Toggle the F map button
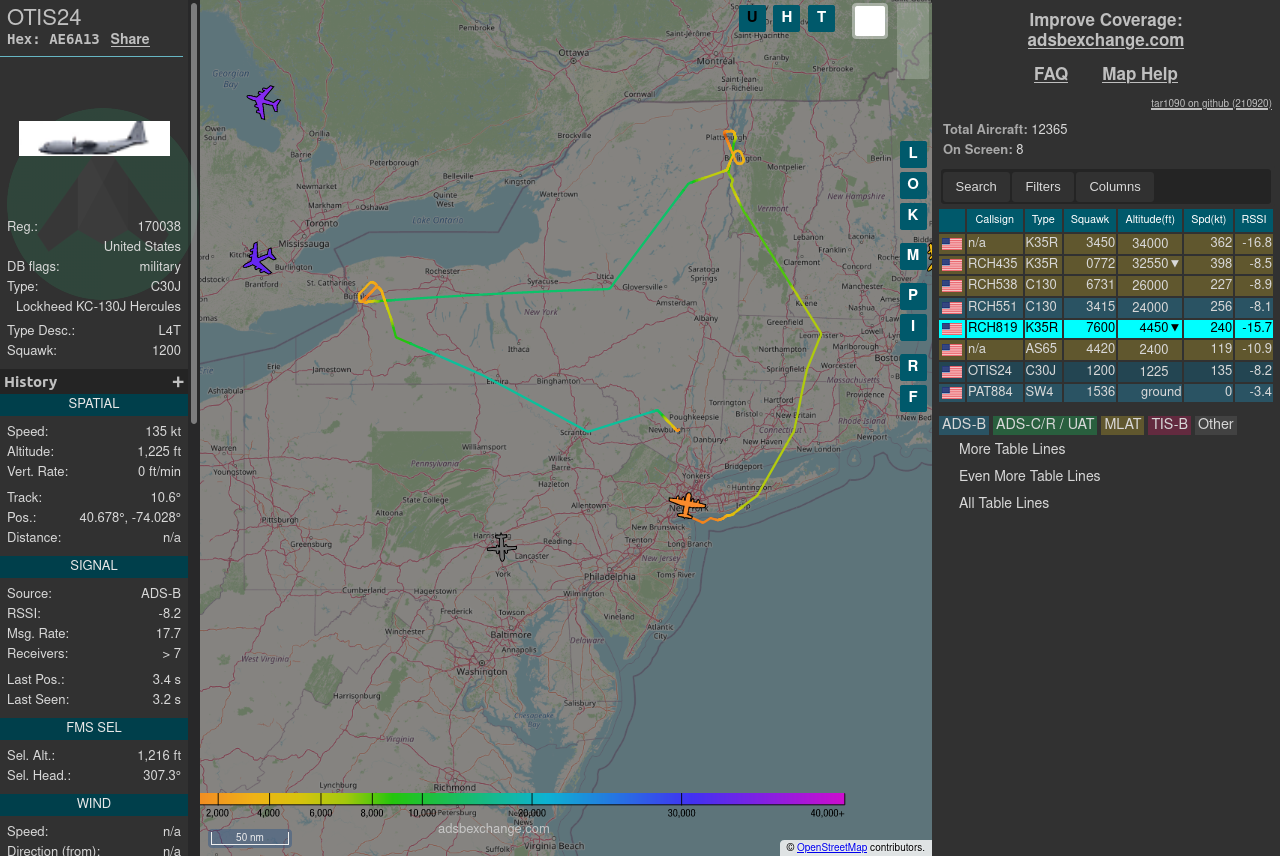The image size is (1280, 856). (913, 398)
